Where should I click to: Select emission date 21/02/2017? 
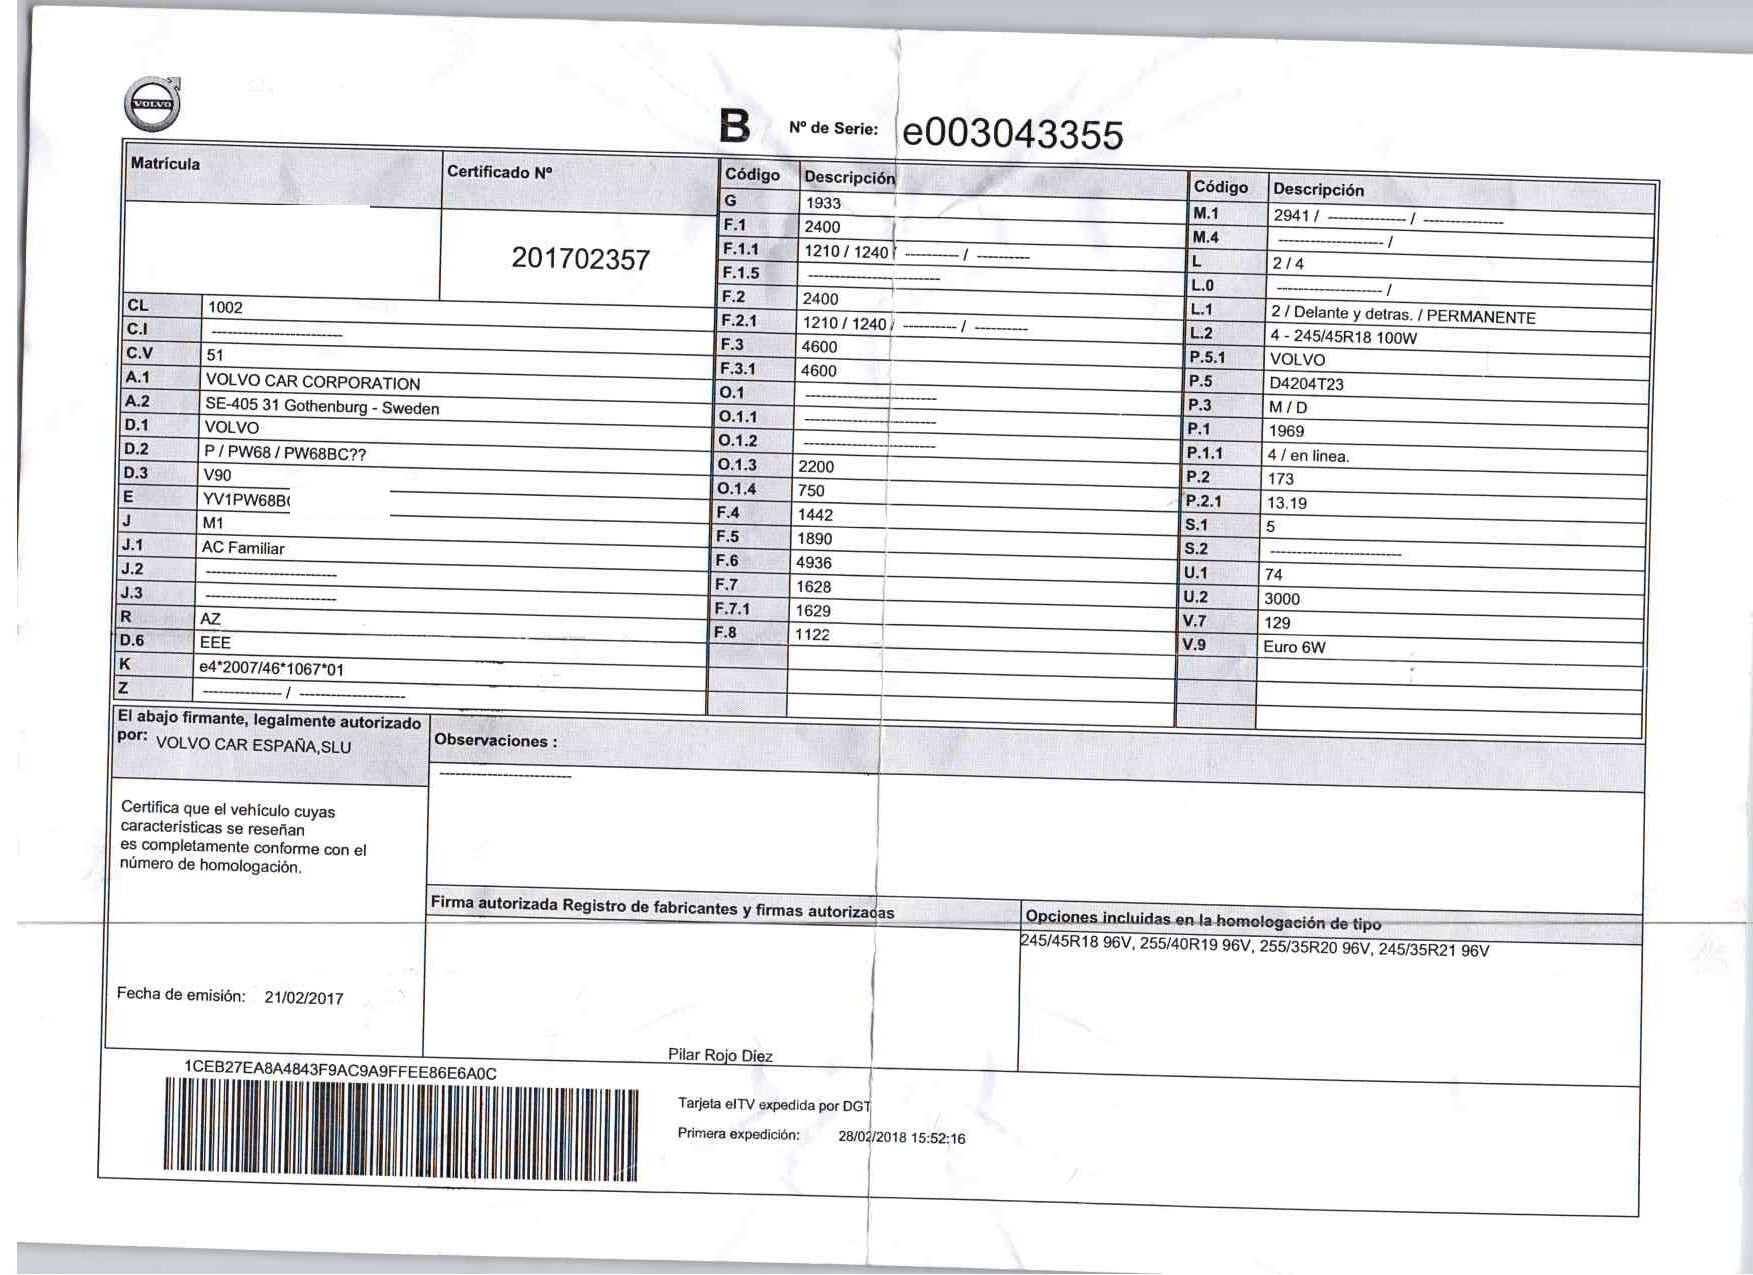(x=304, y=998)
